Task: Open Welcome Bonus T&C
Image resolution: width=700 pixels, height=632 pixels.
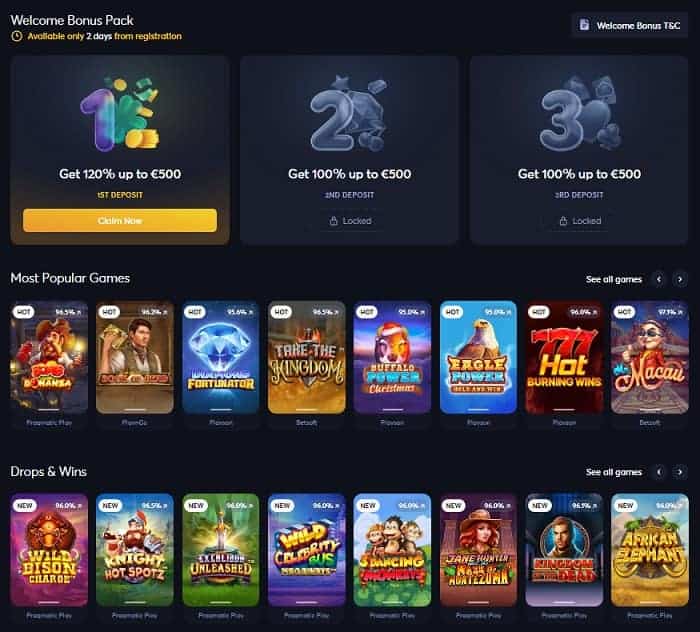Action: (x=630, y=25)
